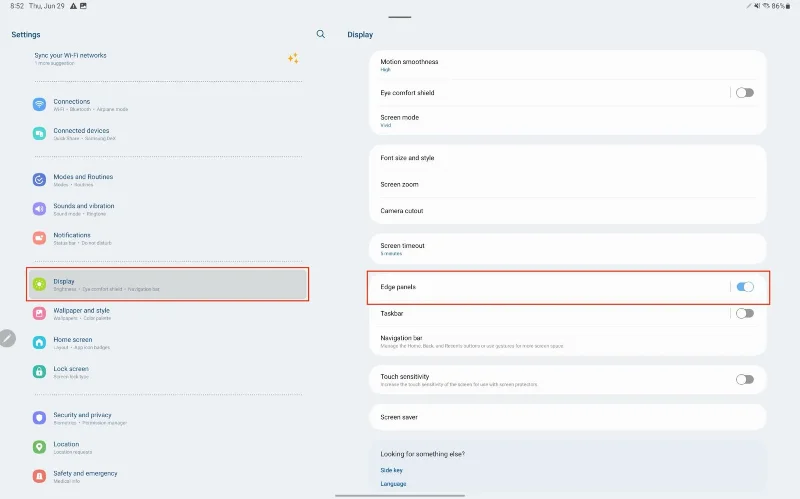
Task: Tap the Wallpaper and style icon
Action: [39, 313]
